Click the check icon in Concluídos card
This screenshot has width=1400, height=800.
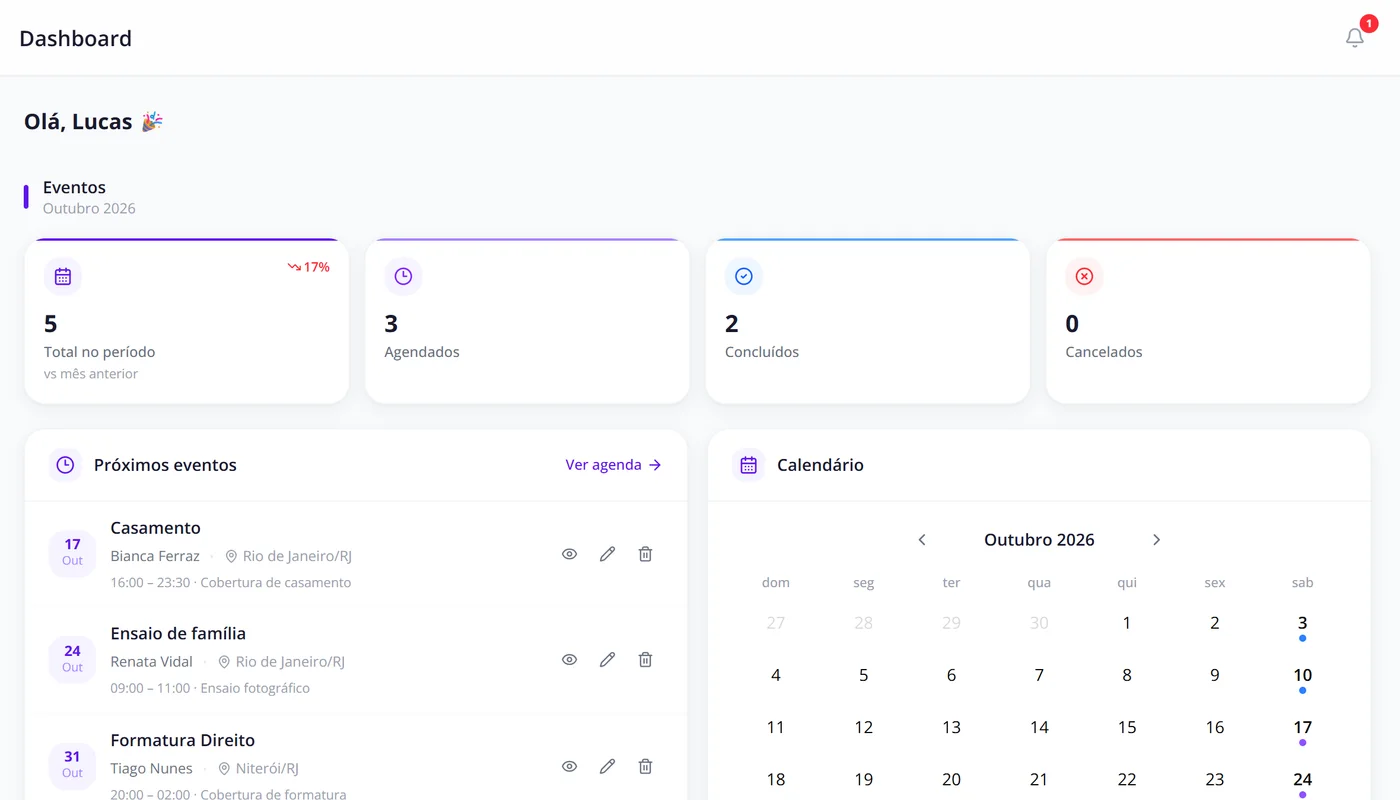(x=744, y=277)
